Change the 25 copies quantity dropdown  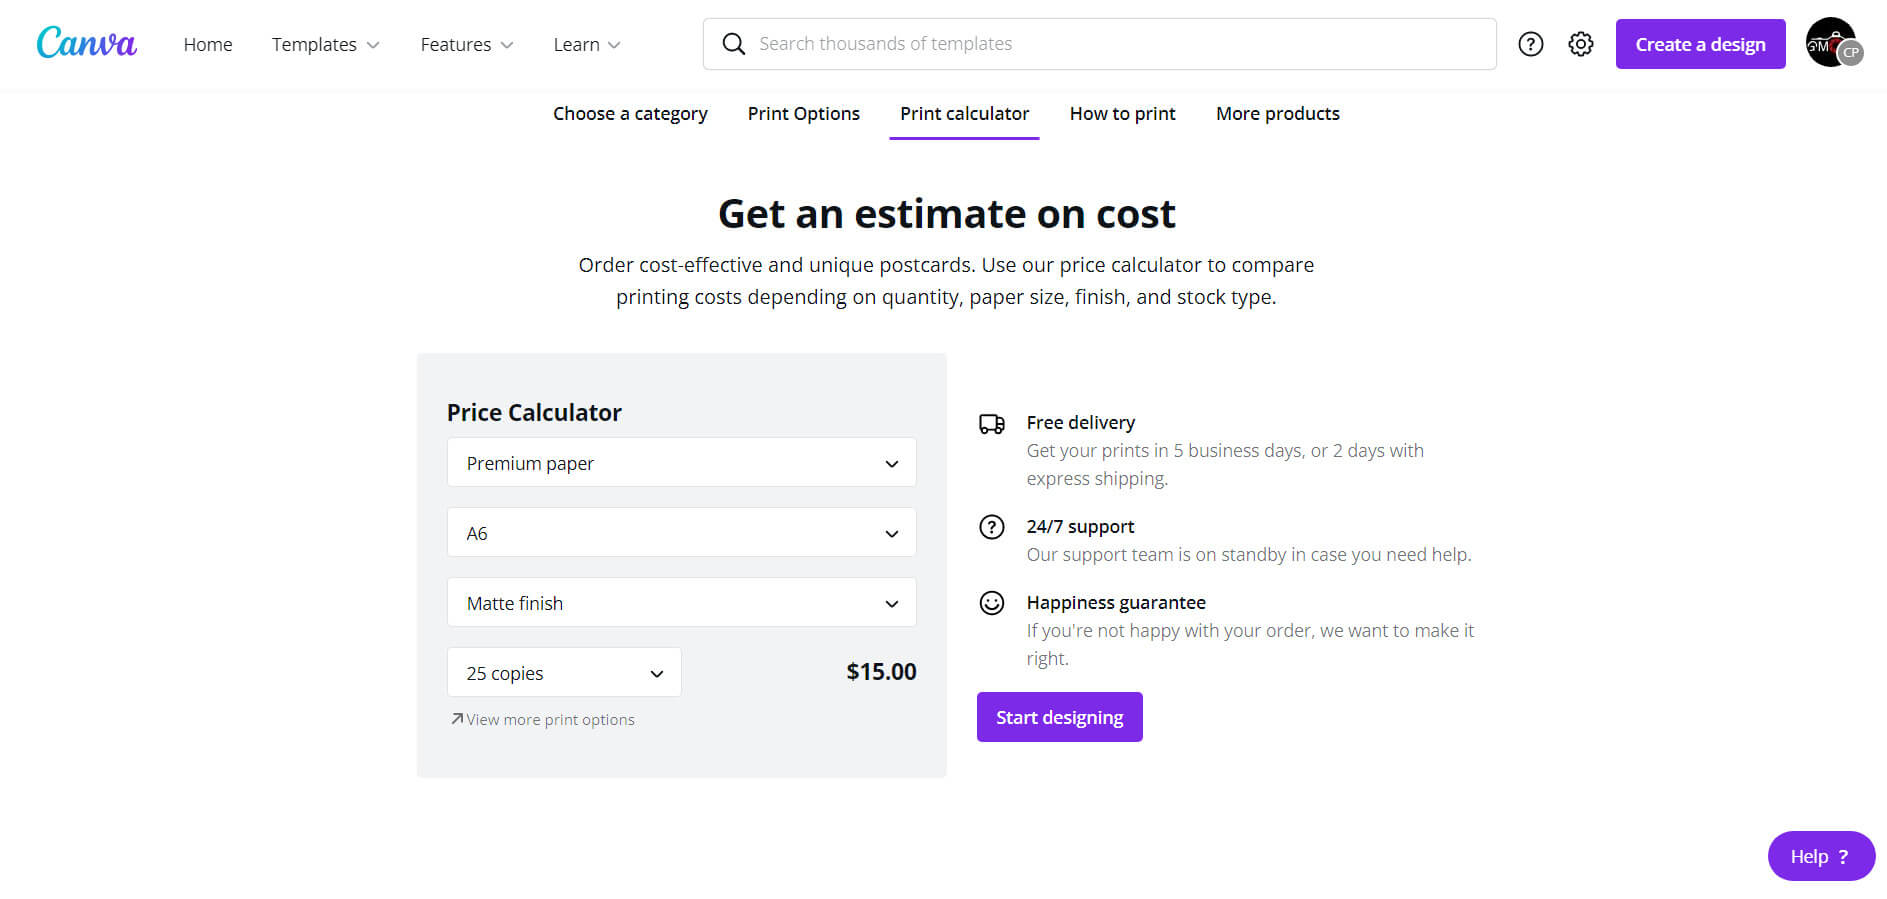point(564,673)
